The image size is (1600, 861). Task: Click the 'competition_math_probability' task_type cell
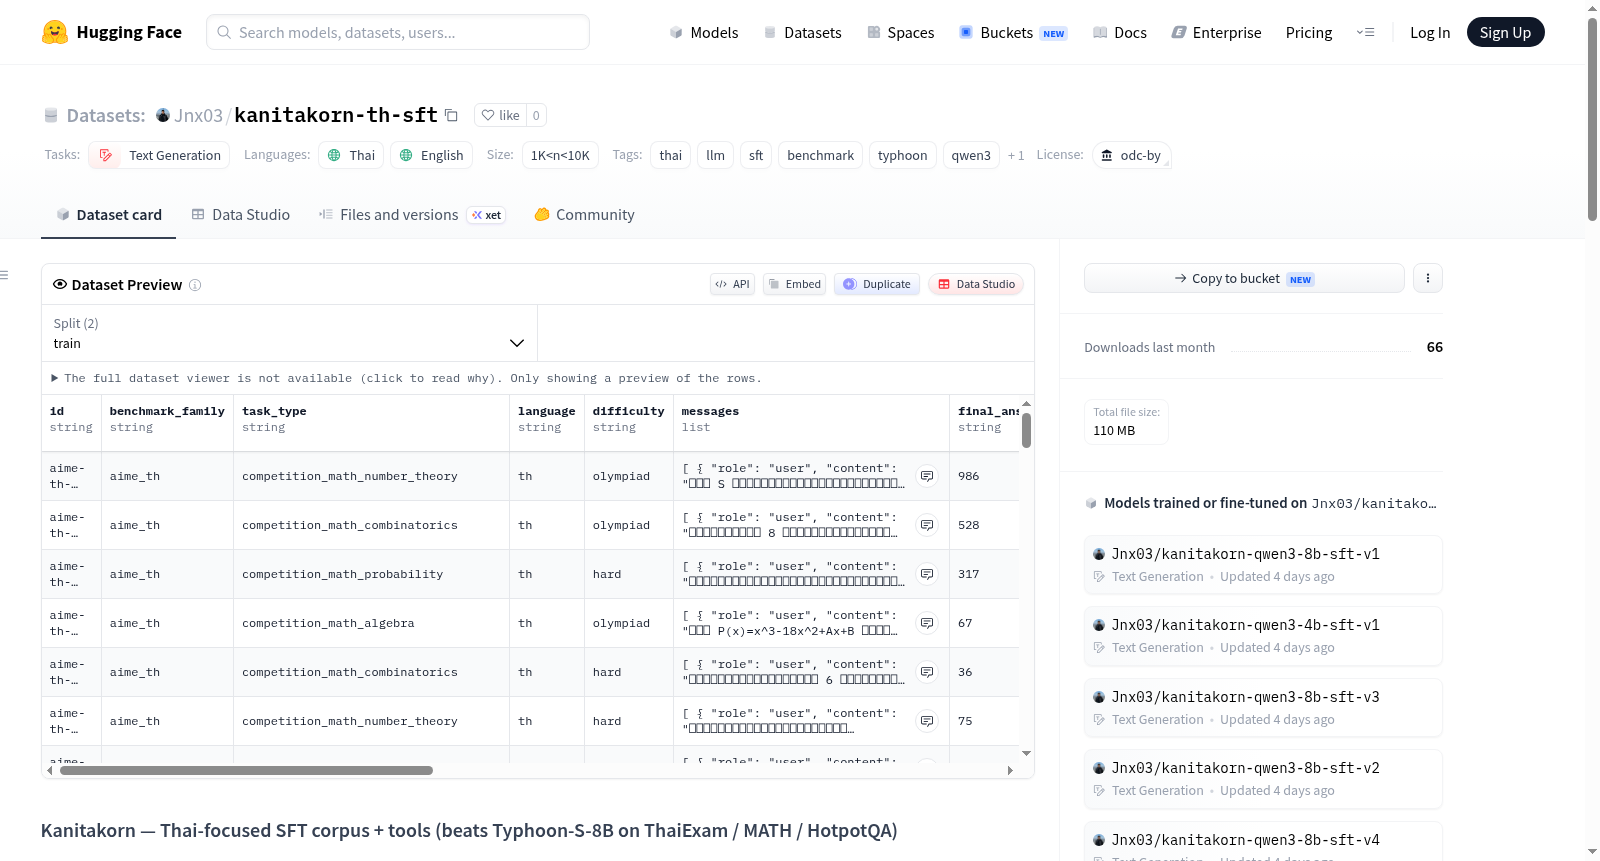point(371,574)
